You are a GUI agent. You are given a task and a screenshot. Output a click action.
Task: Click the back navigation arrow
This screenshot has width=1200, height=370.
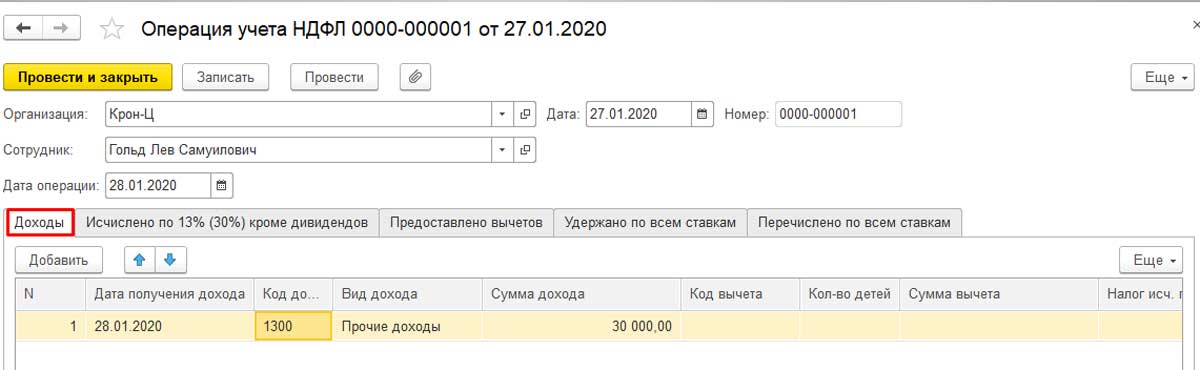24,29
